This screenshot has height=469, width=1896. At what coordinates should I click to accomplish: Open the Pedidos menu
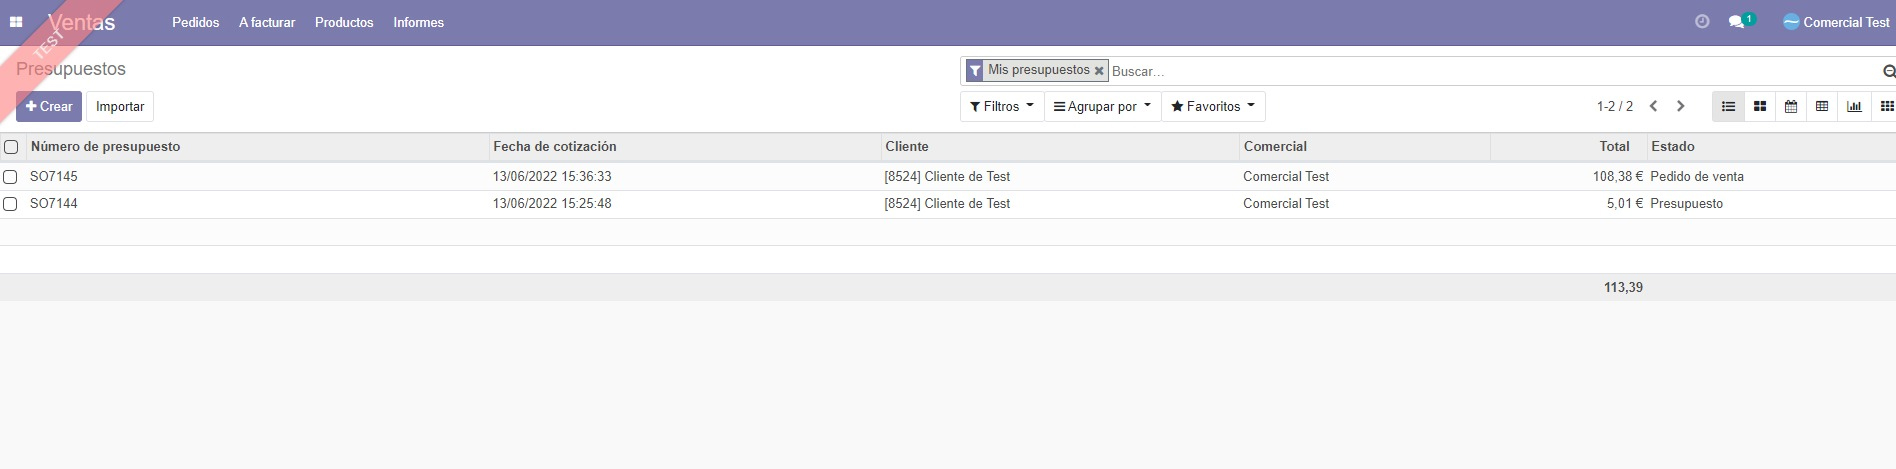[195, 22]
